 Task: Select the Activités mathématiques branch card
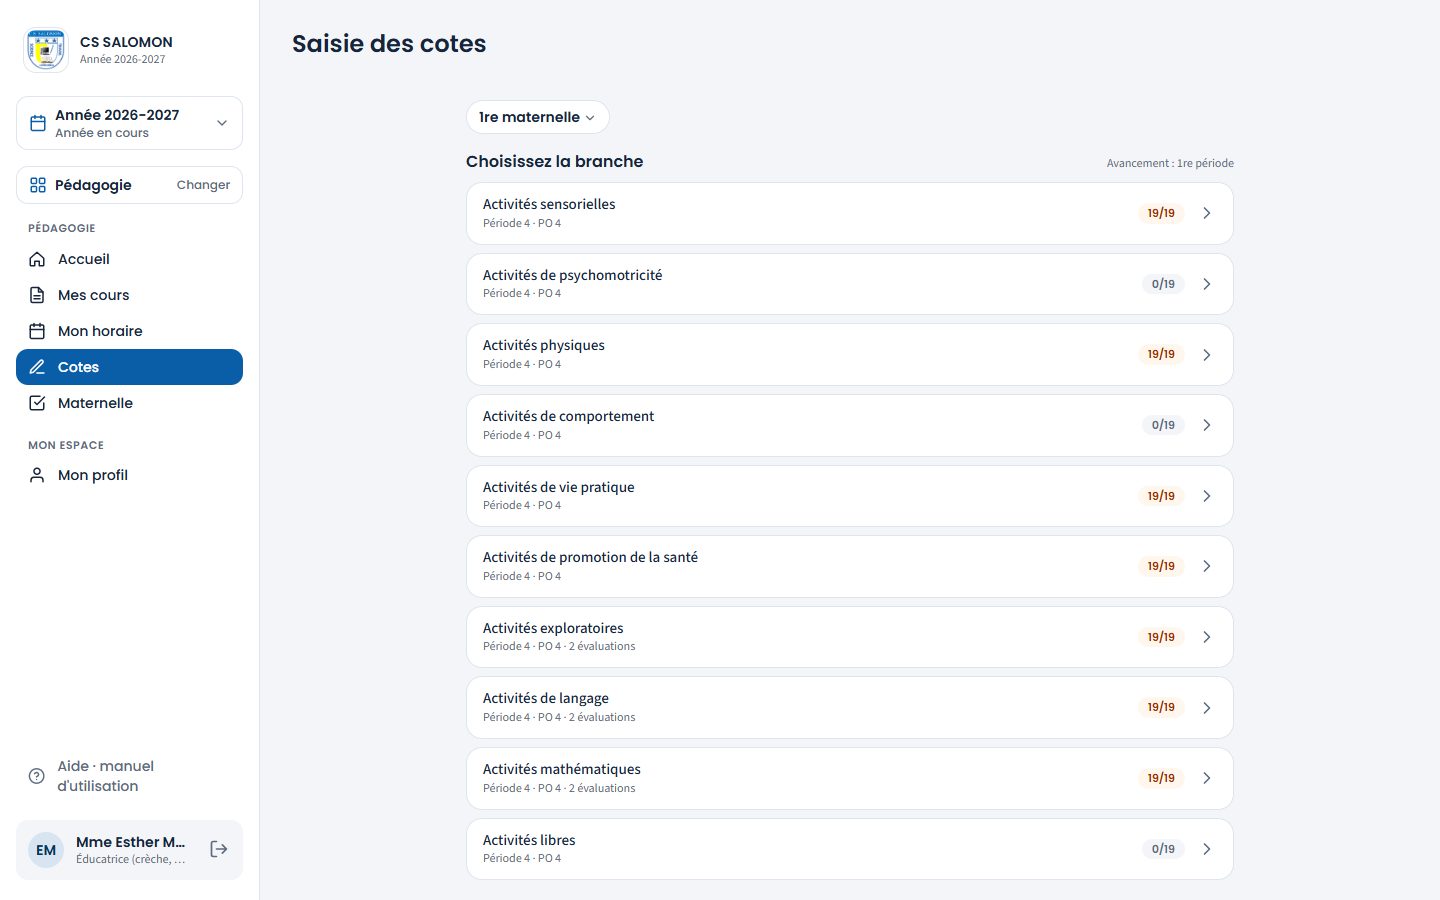pyautogui.click(x=849, y=778)
